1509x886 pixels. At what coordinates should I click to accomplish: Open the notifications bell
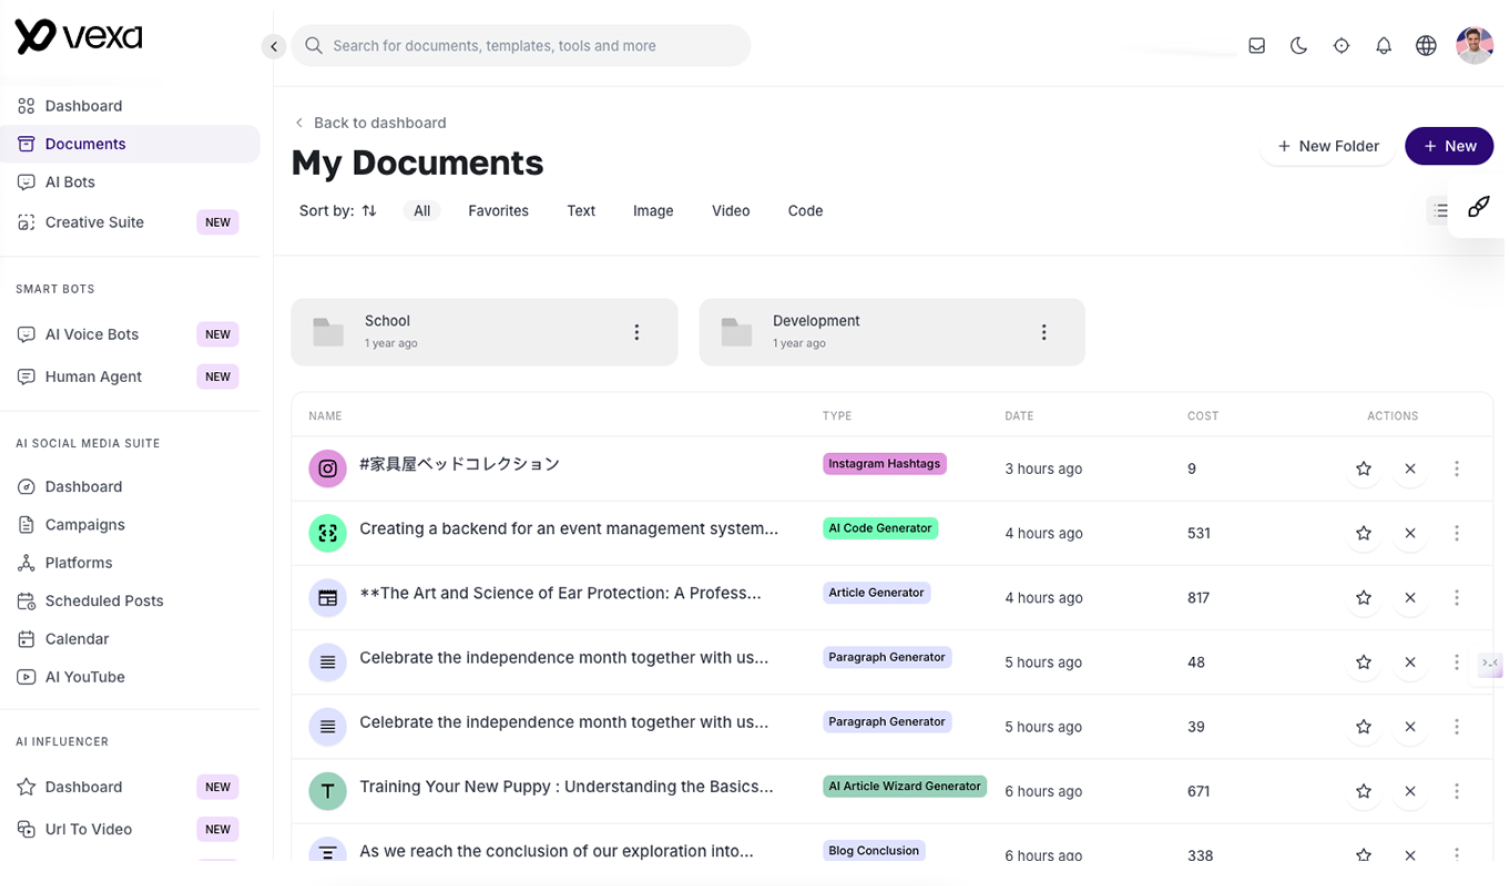pos(1383,46)
